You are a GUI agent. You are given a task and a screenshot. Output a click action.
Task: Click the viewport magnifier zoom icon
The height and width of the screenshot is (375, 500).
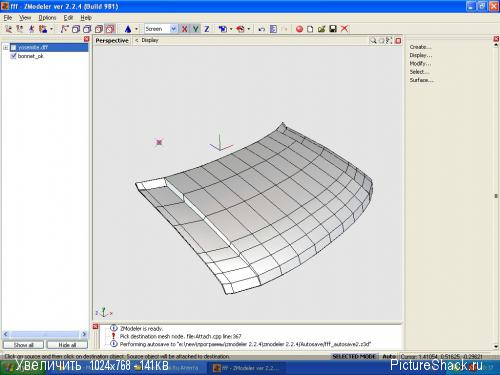[x=373, y=41]
